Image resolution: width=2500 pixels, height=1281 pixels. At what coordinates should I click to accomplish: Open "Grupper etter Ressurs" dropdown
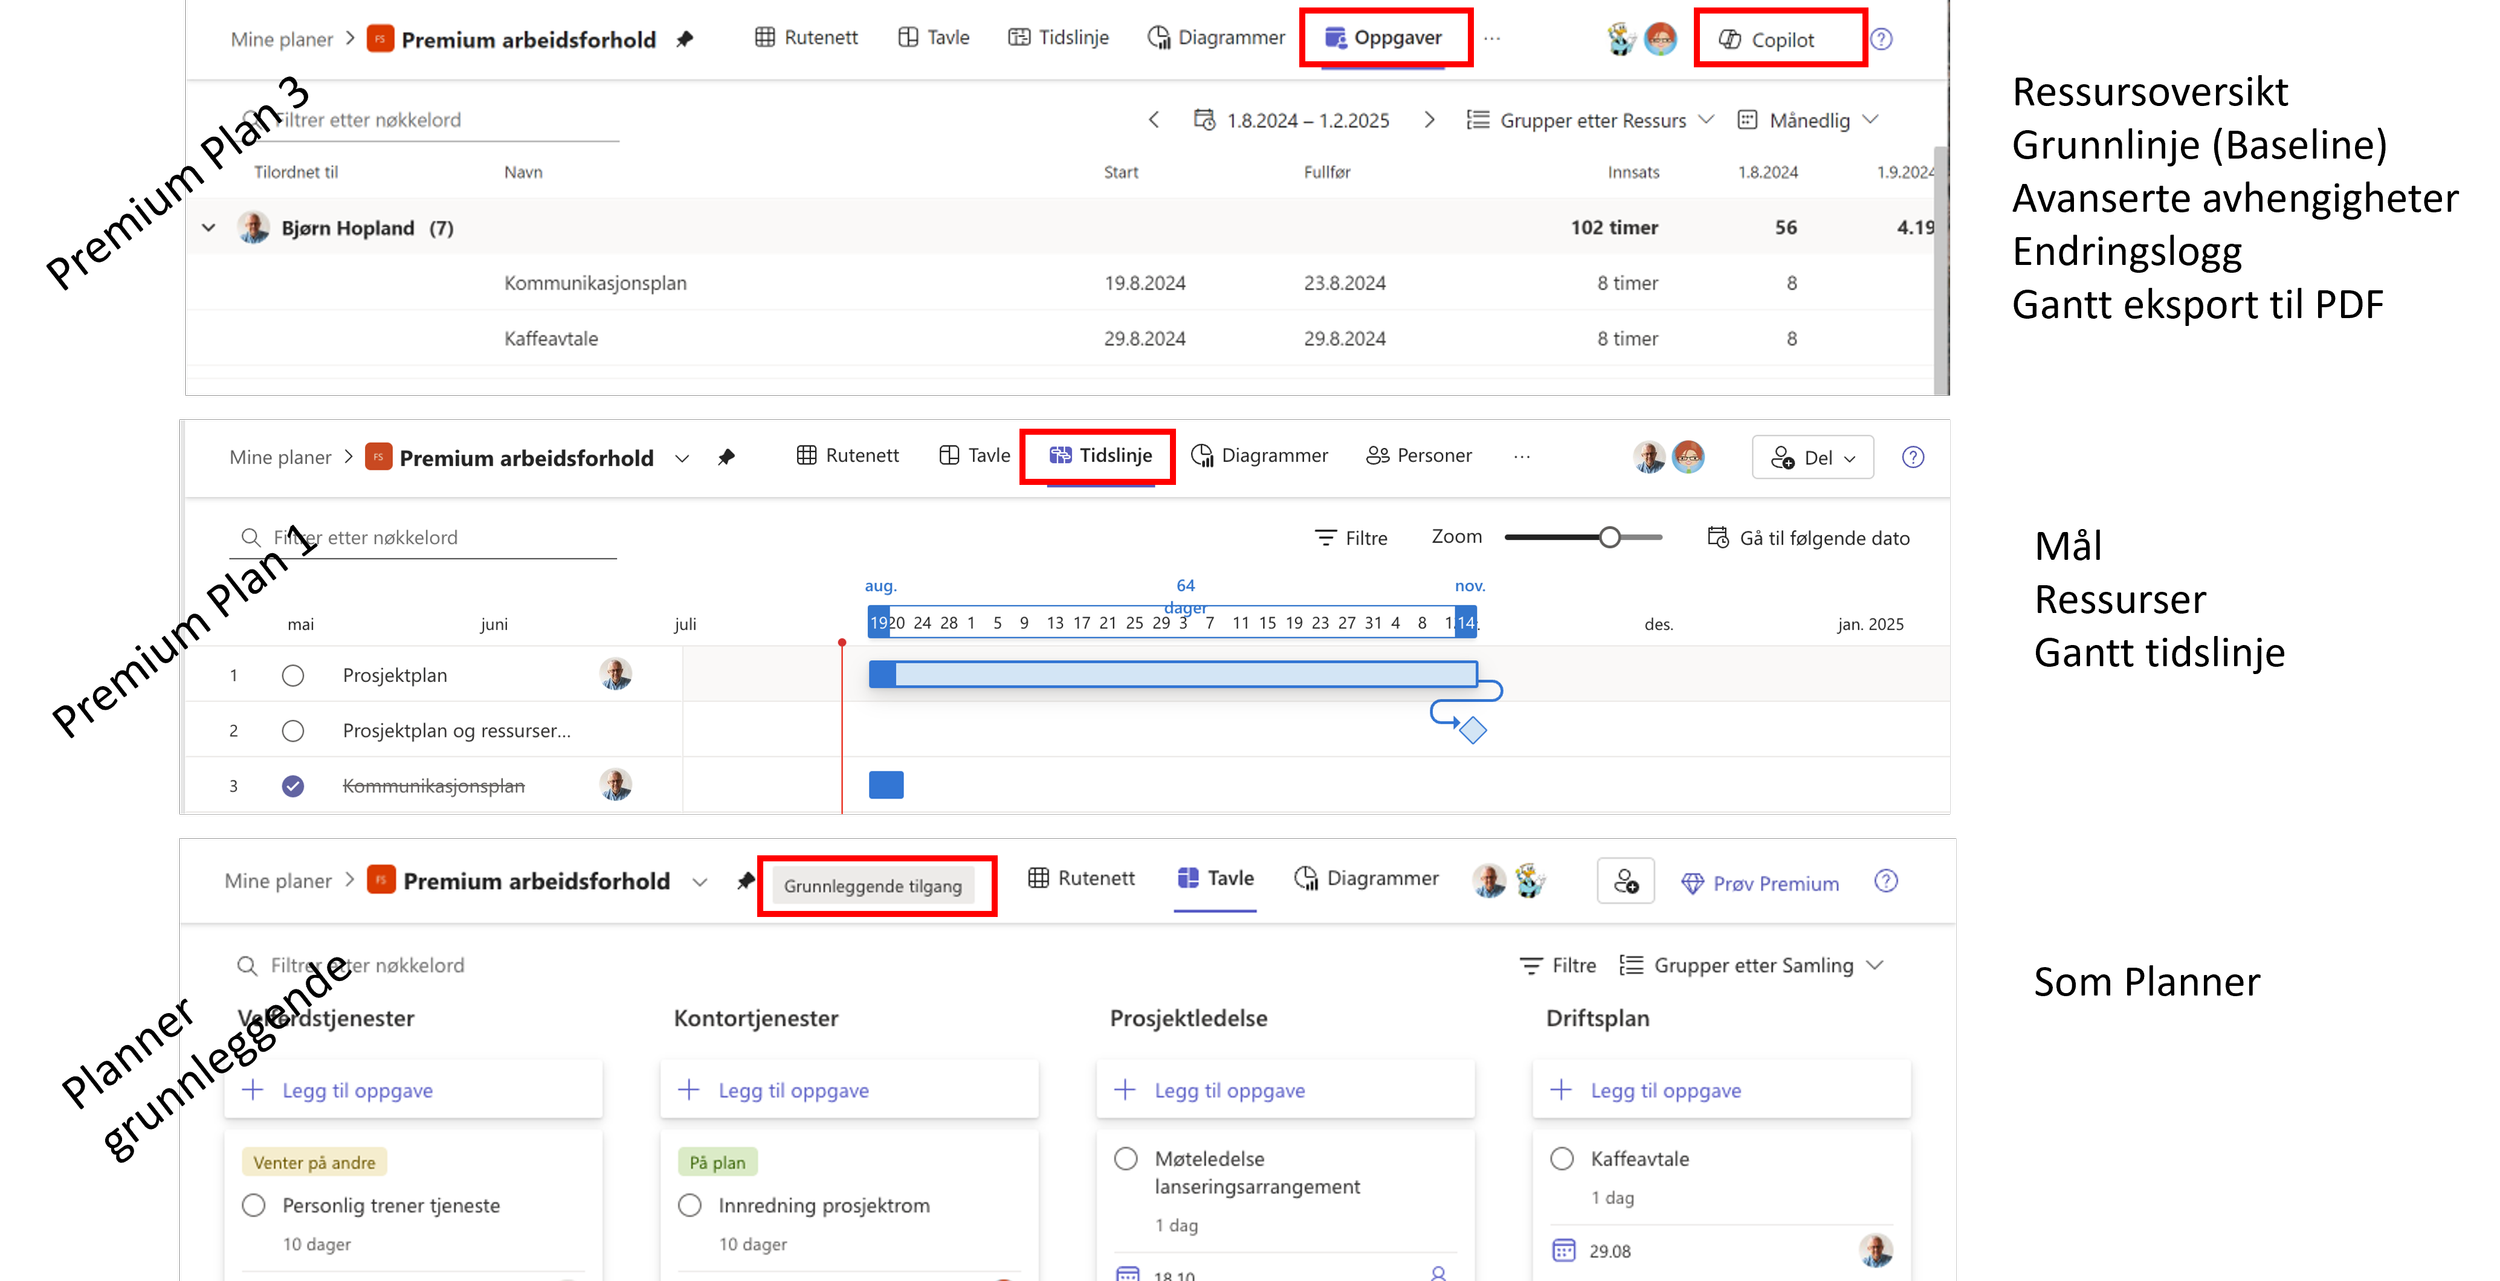click(1591, 120)
